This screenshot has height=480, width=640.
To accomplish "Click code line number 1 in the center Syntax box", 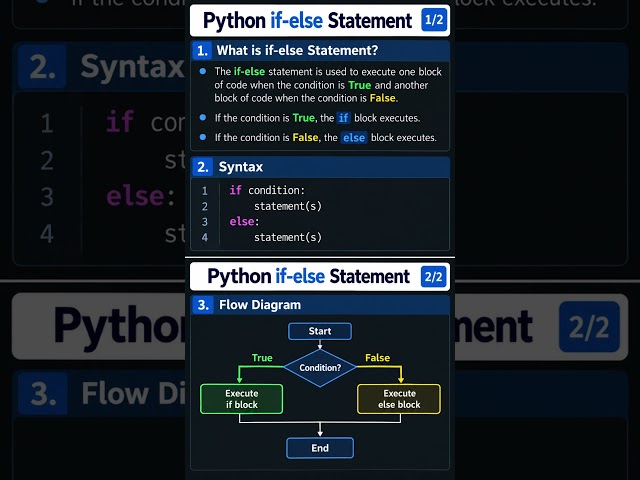I will pyautogui.click(x=204, y=191).
